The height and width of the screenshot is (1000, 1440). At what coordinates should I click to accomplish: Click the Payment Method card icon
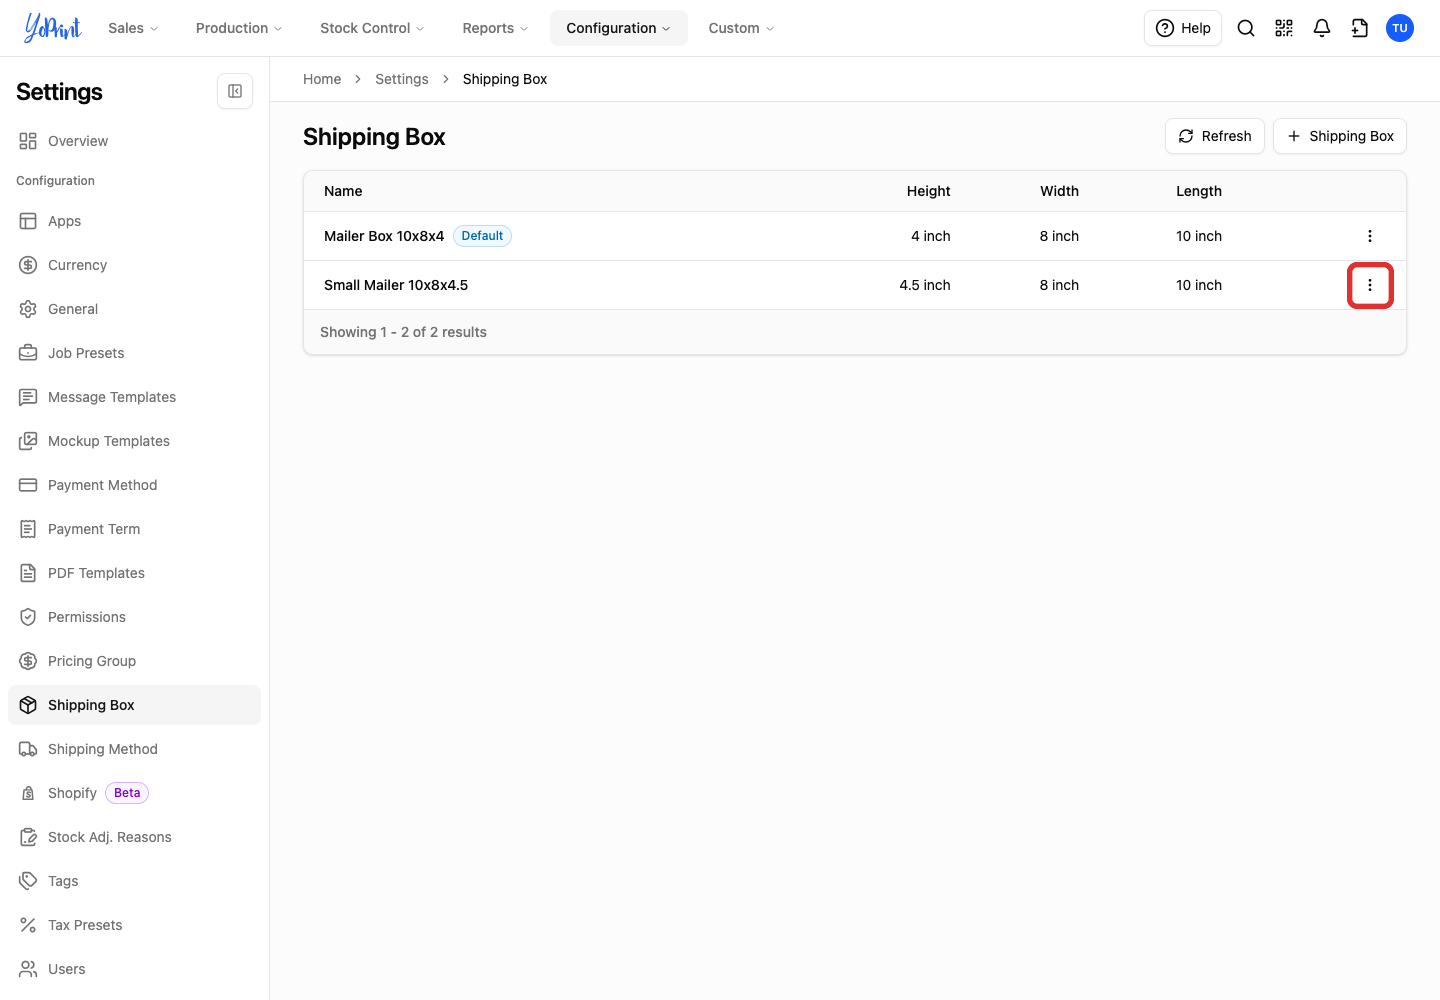point(28,485)
